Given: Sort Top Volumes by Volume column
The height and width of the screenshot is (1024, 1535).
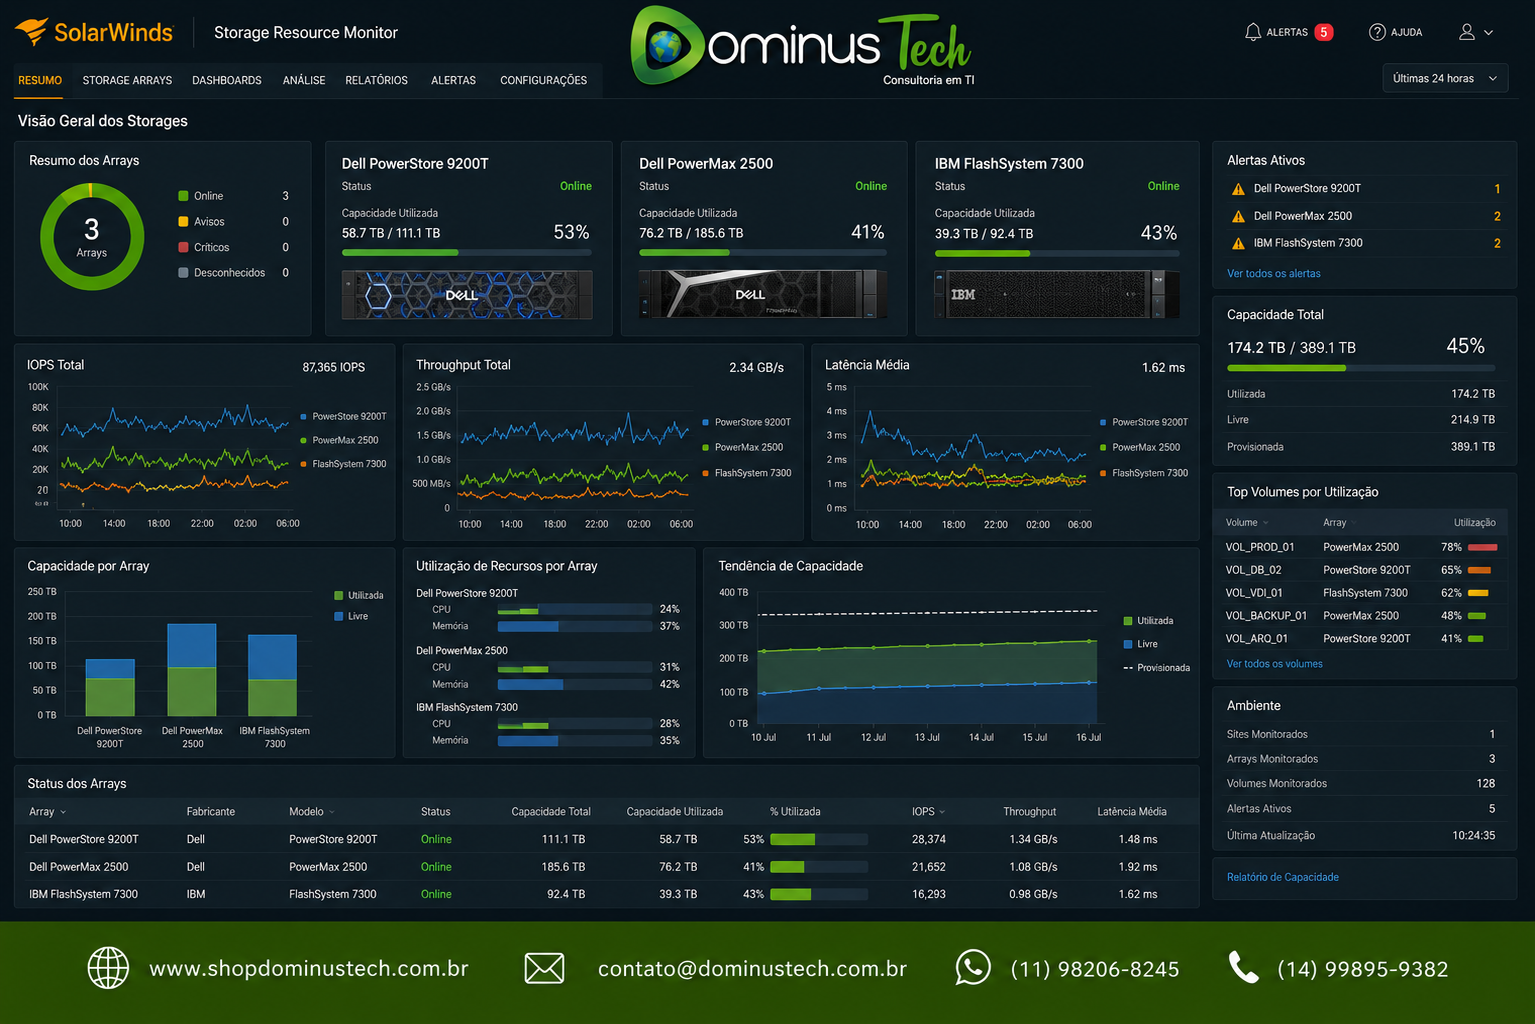Looking at the screenshot, I should point(1247,523).
